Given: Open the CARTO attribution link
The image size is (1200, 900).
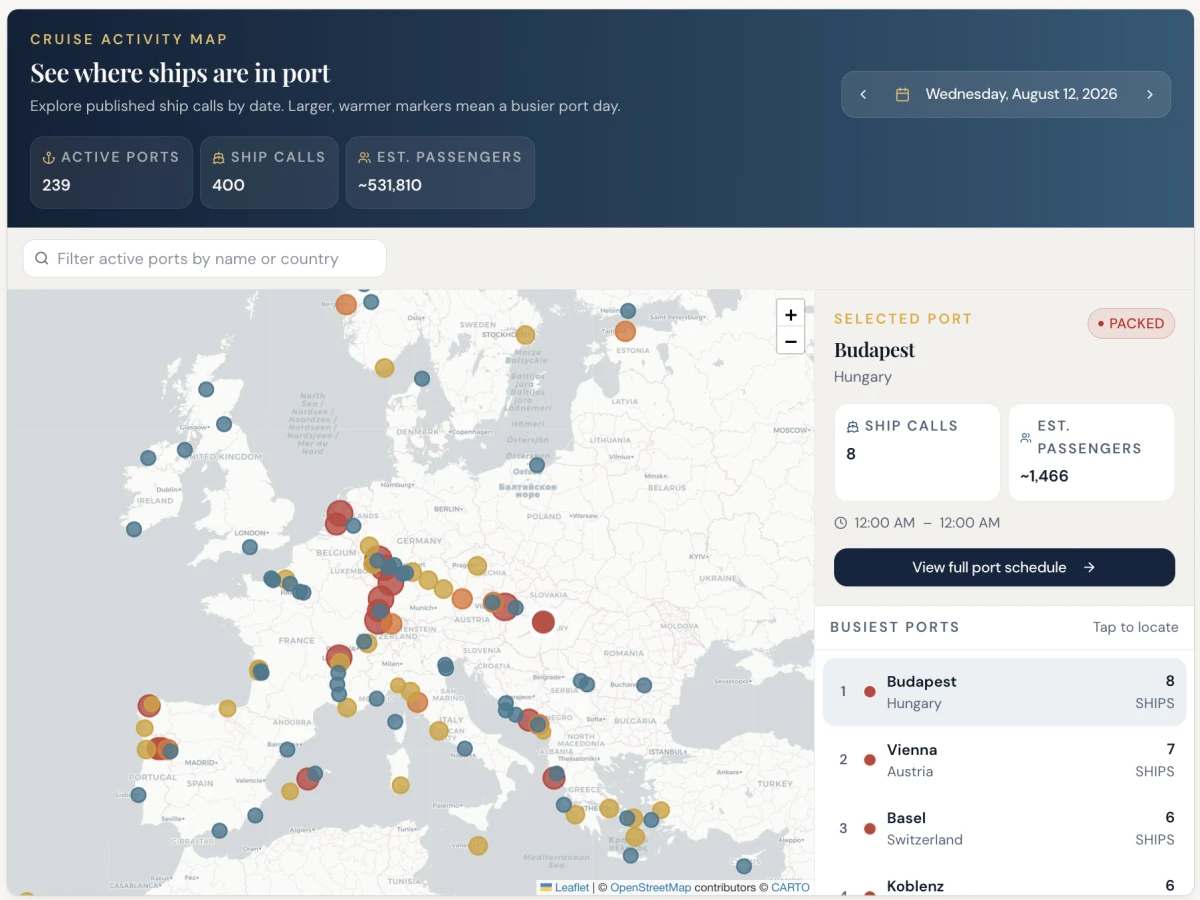Looking at the screenshot, I should (790, 887).
